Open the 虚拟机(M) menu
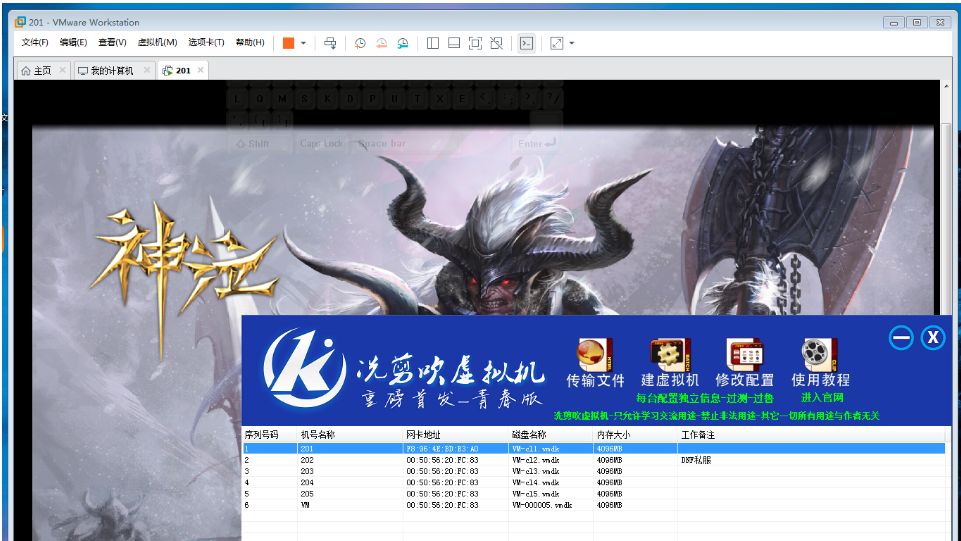This screenshot has width=961, height=541. click(157, 42)
